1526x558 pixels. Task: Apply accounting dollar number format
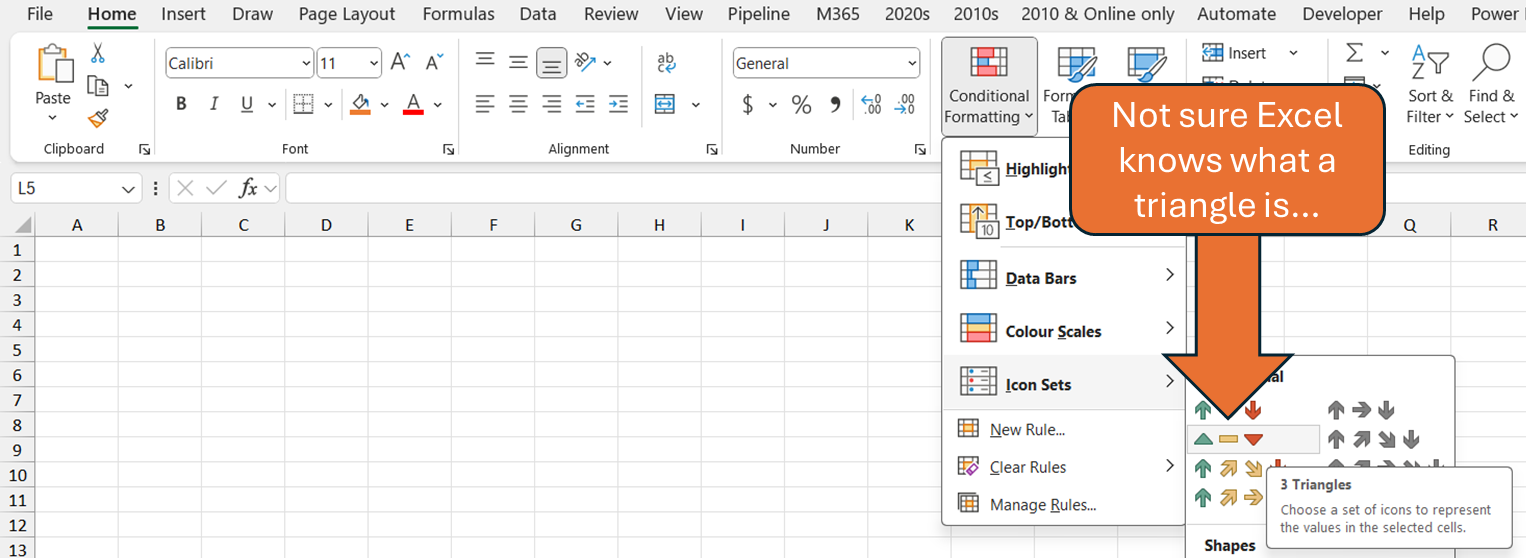point(748,104)
